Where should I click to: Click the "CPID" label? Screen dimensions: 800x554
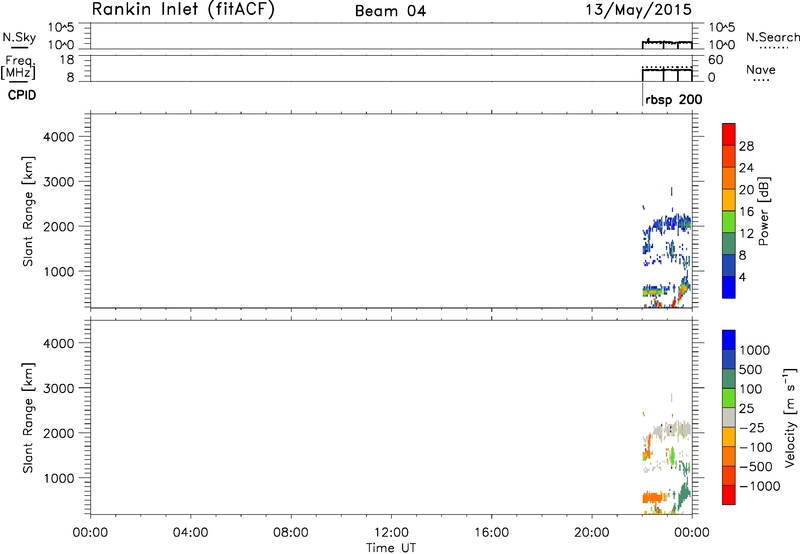22,95
